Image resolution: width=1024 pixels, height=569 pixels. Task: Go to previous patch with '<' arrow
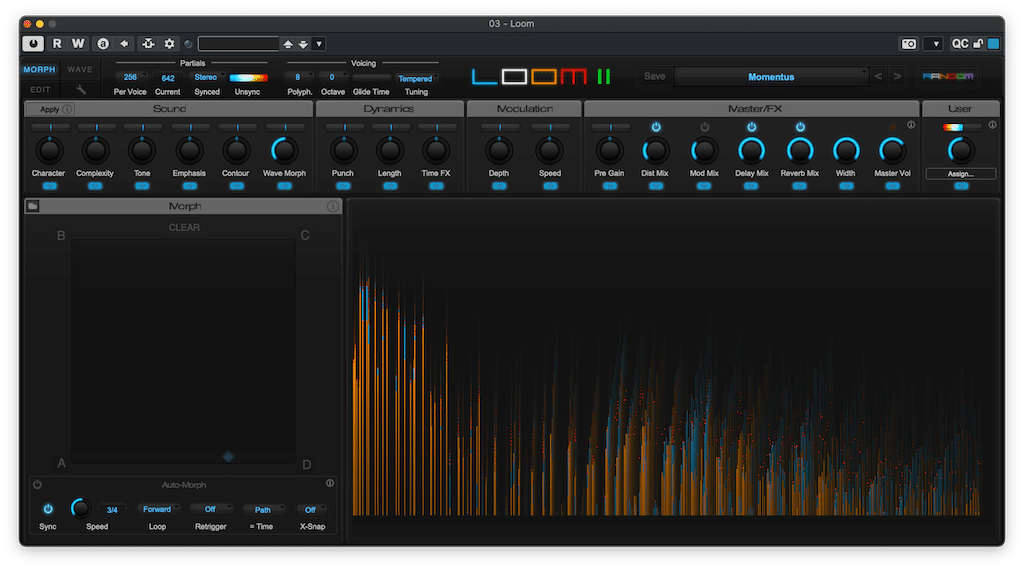pyautogui.click(x=878, y=76)
